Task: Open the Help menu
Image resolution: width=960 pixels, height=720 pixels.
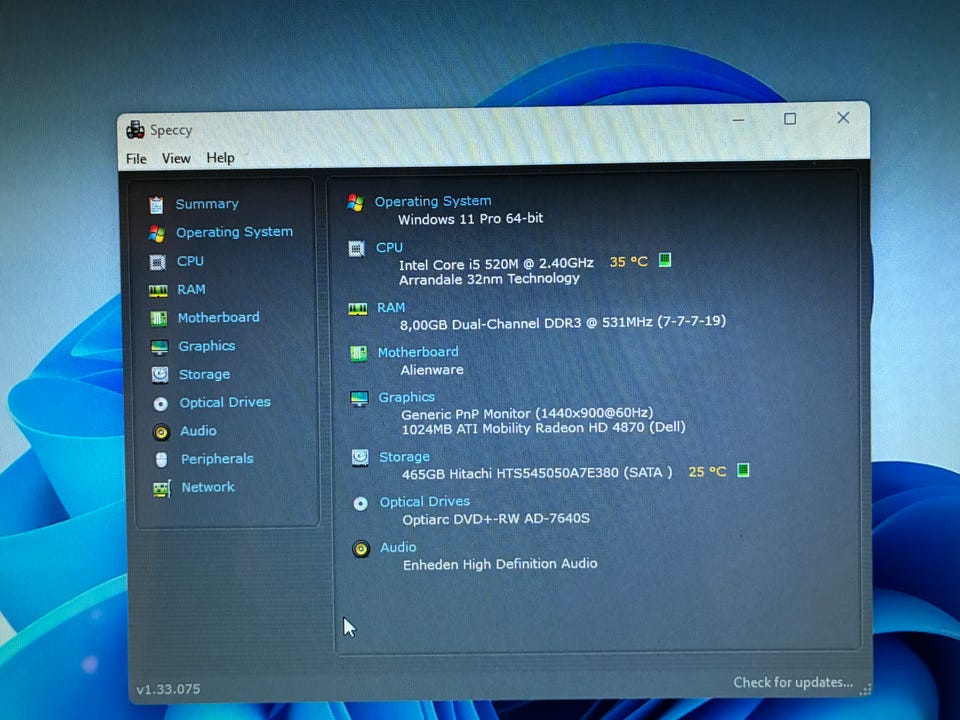Action: (x=220, y=158)
